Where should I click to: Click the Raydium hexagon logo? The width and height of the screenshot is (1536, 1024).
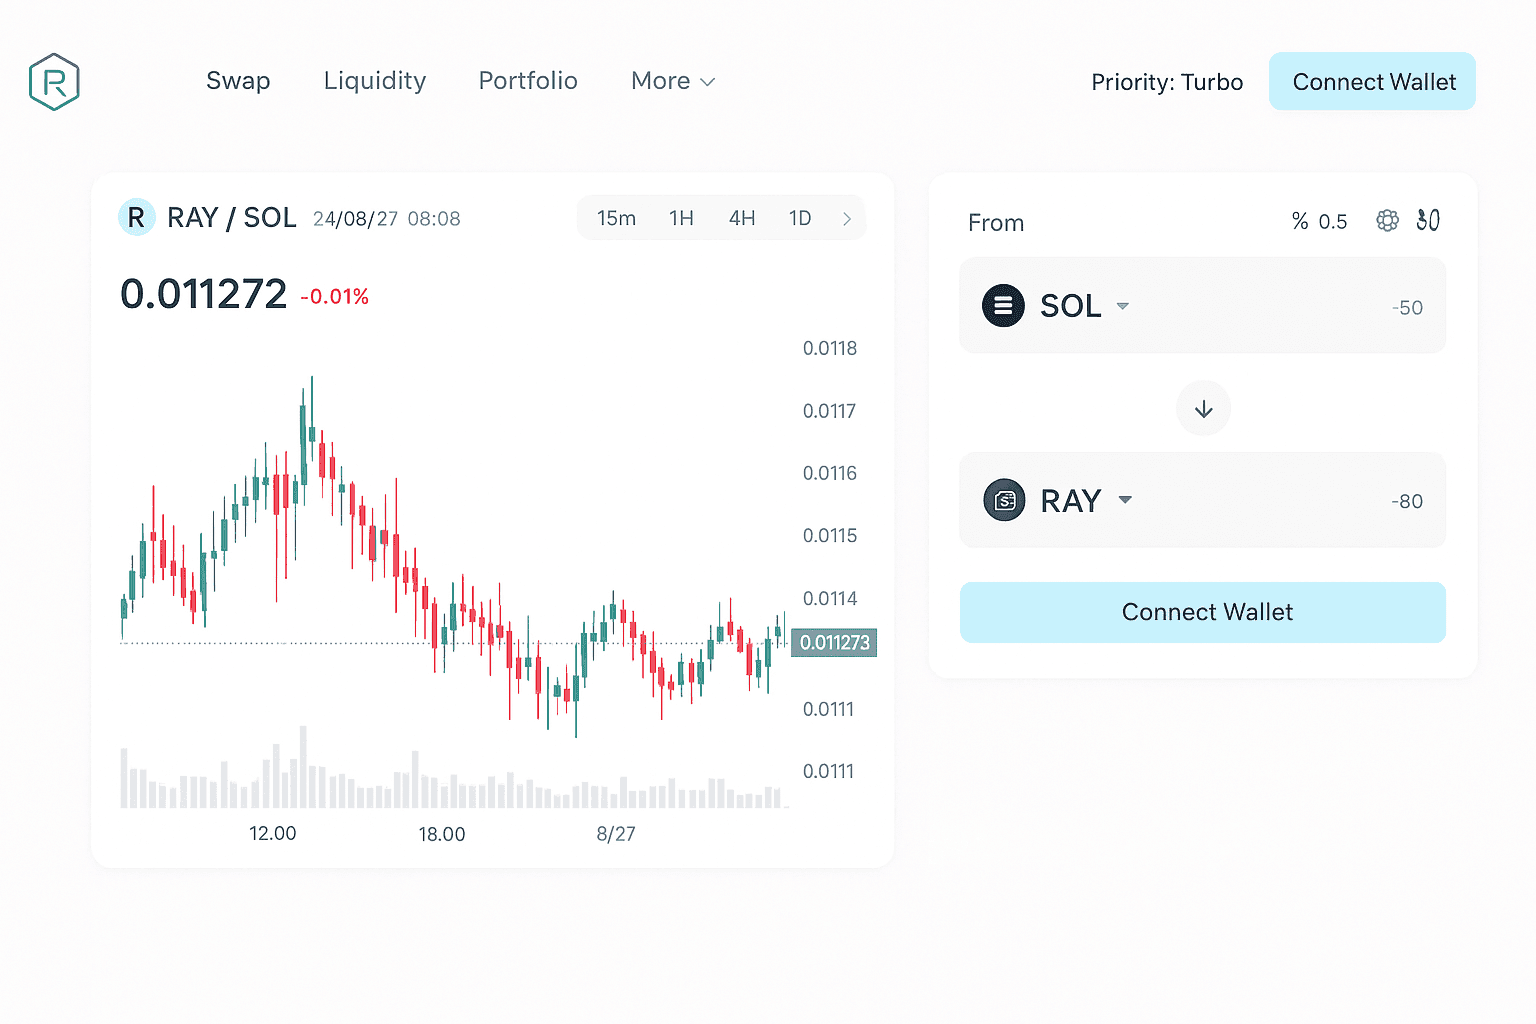click(x=54, y=82)
